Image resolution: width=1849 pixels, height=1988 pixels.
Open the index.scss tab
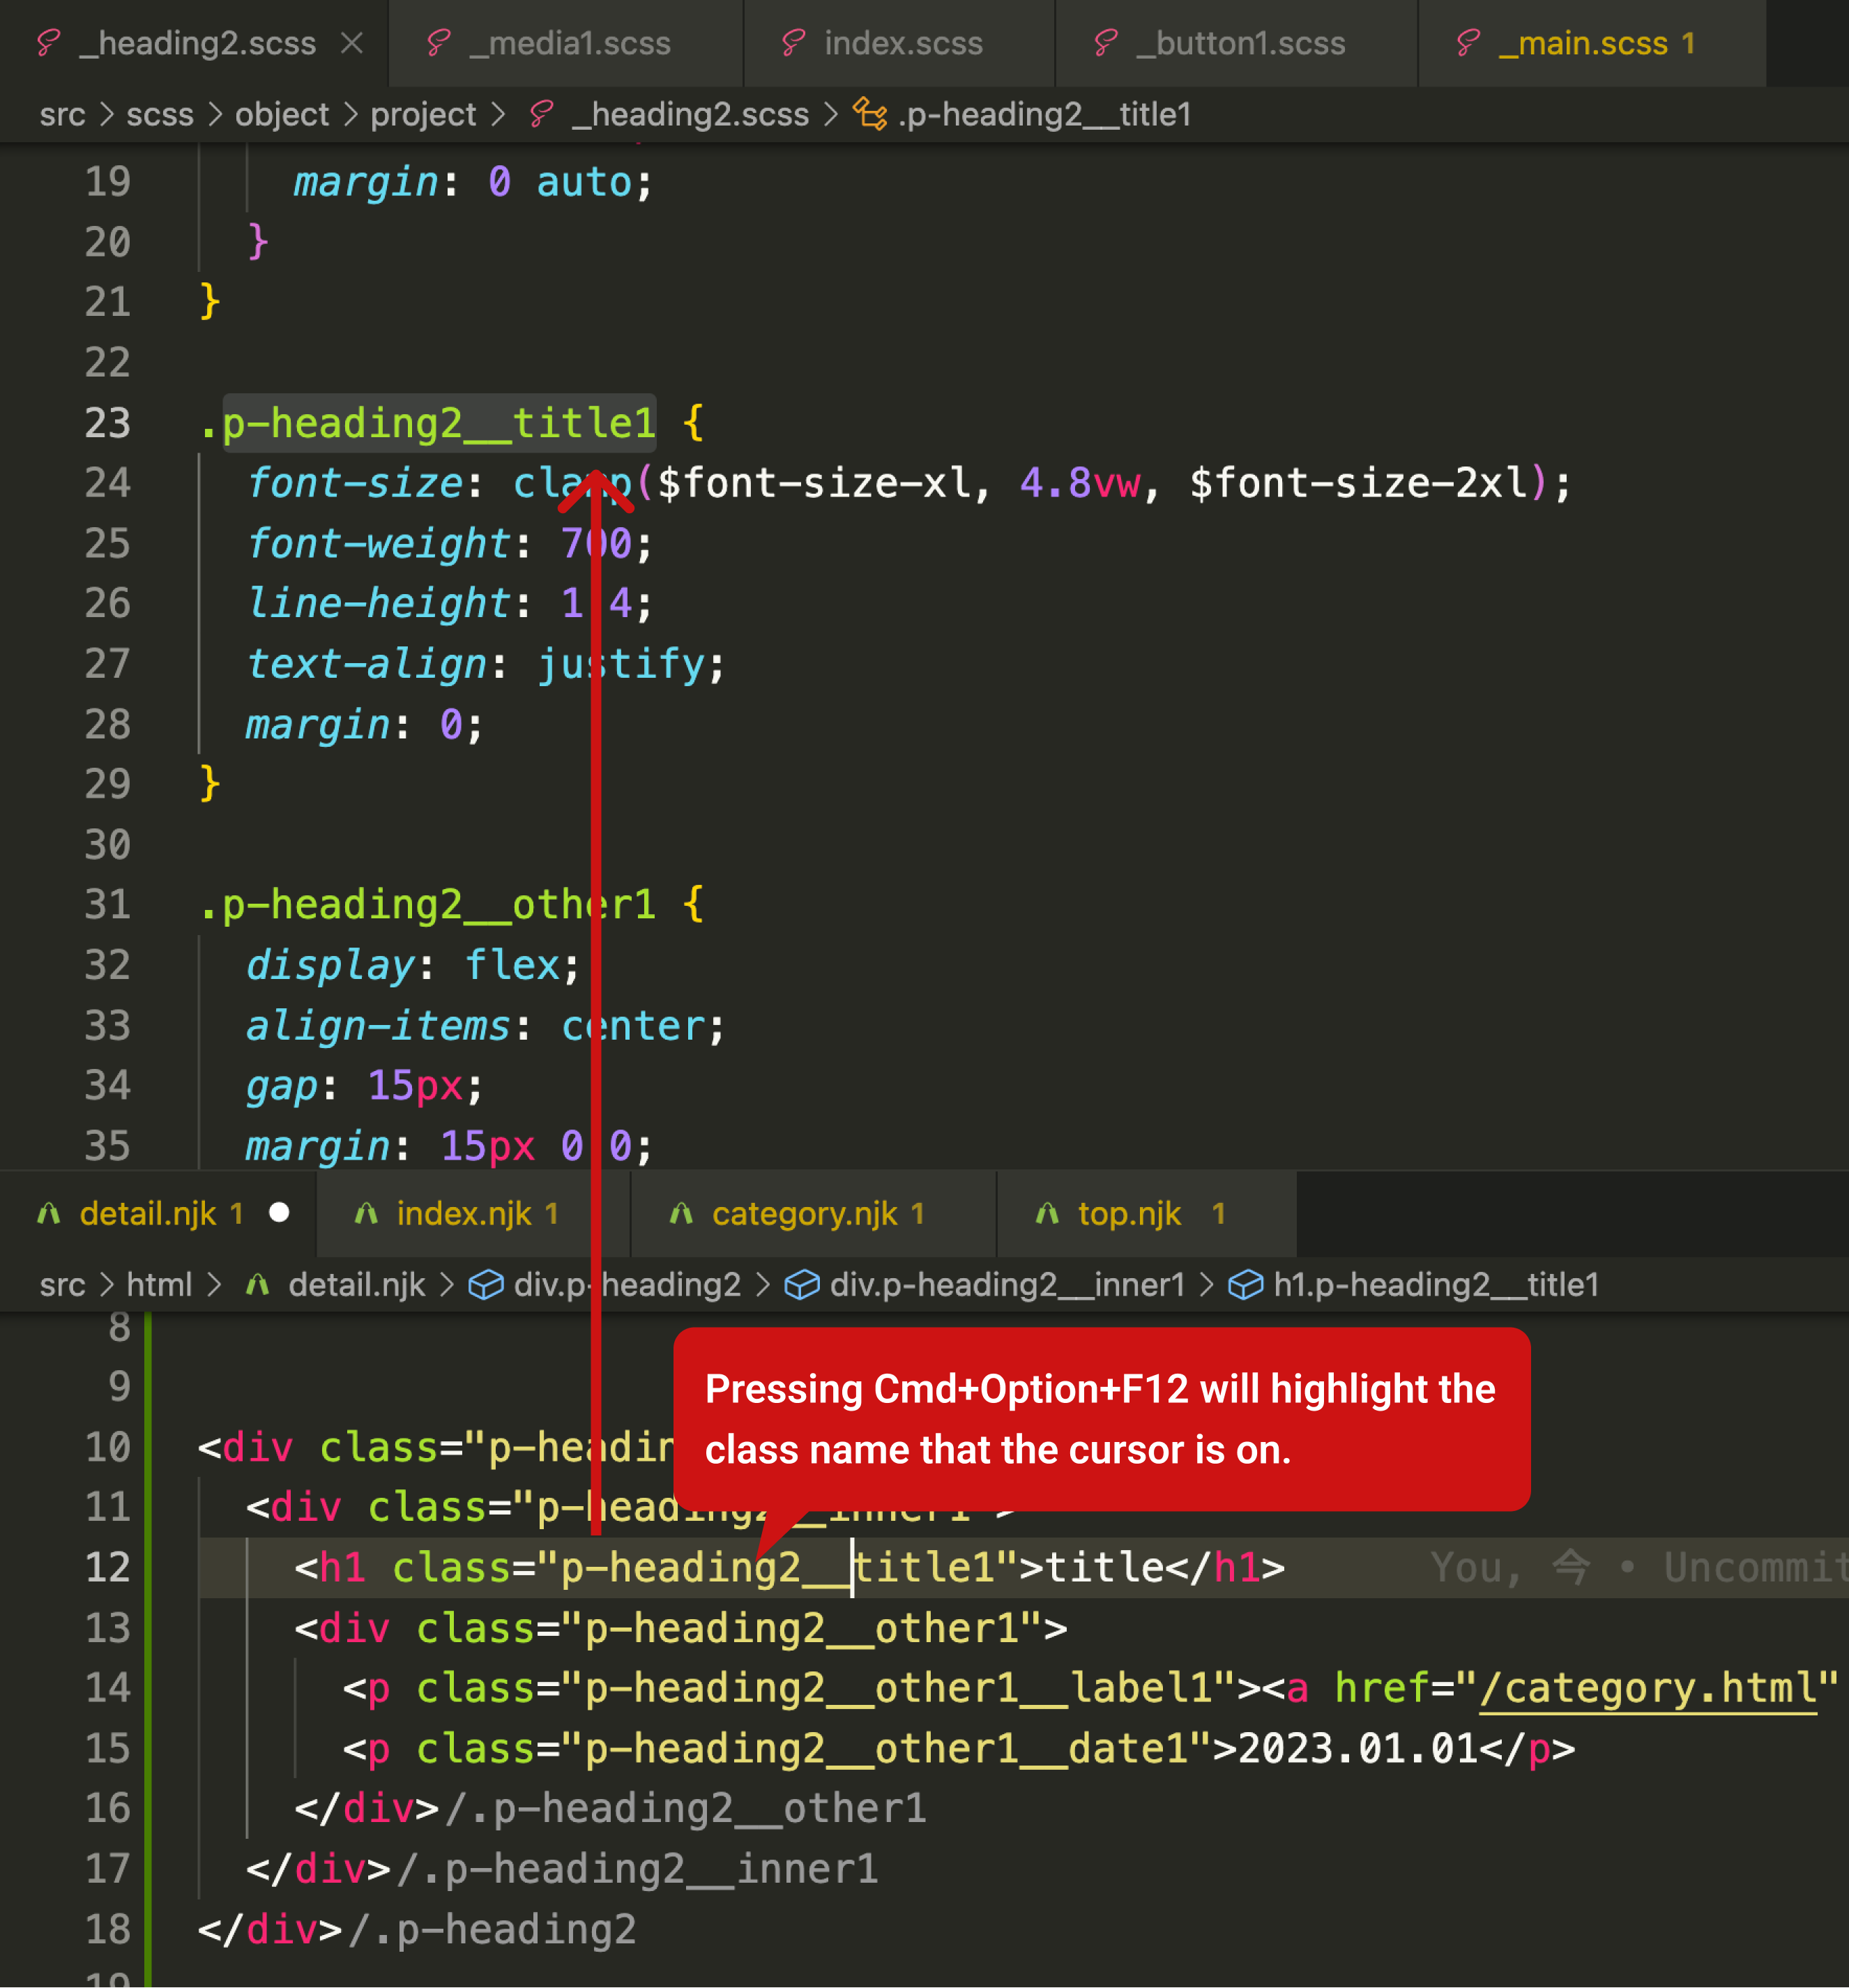click(x=899, y=43)
